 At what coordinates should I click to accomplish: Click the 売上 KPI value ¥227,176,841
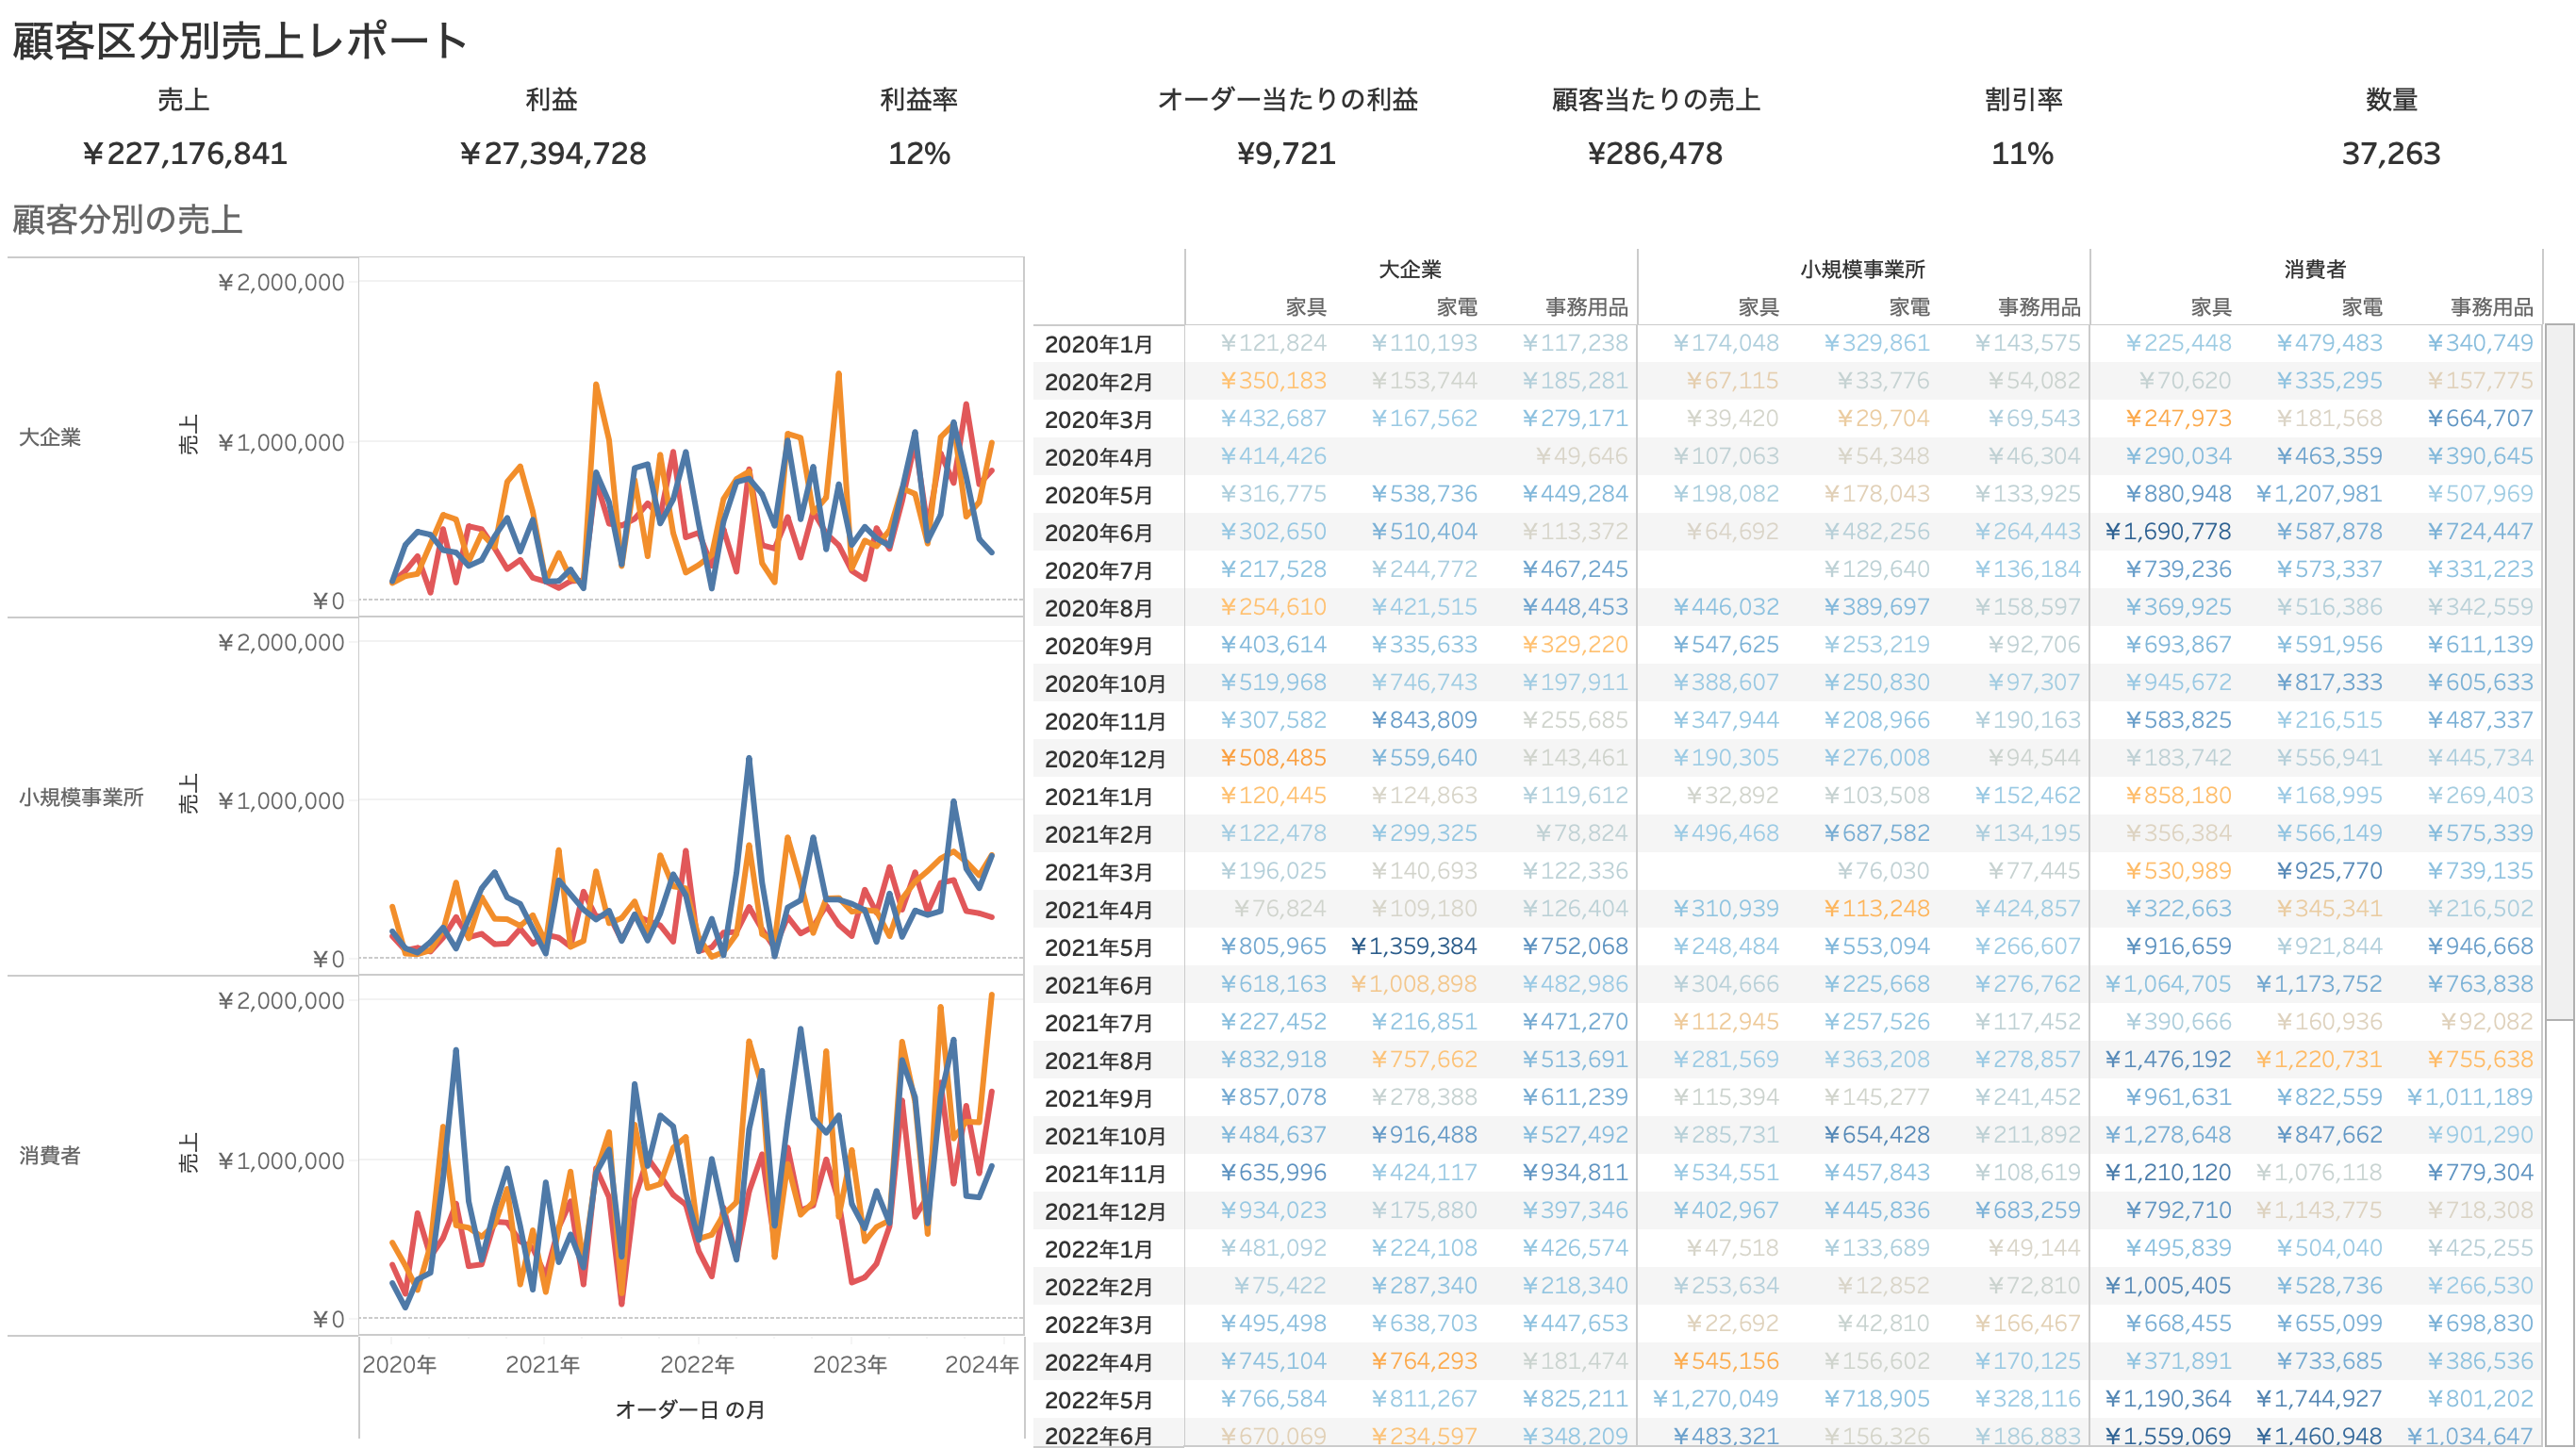point(184,153)
